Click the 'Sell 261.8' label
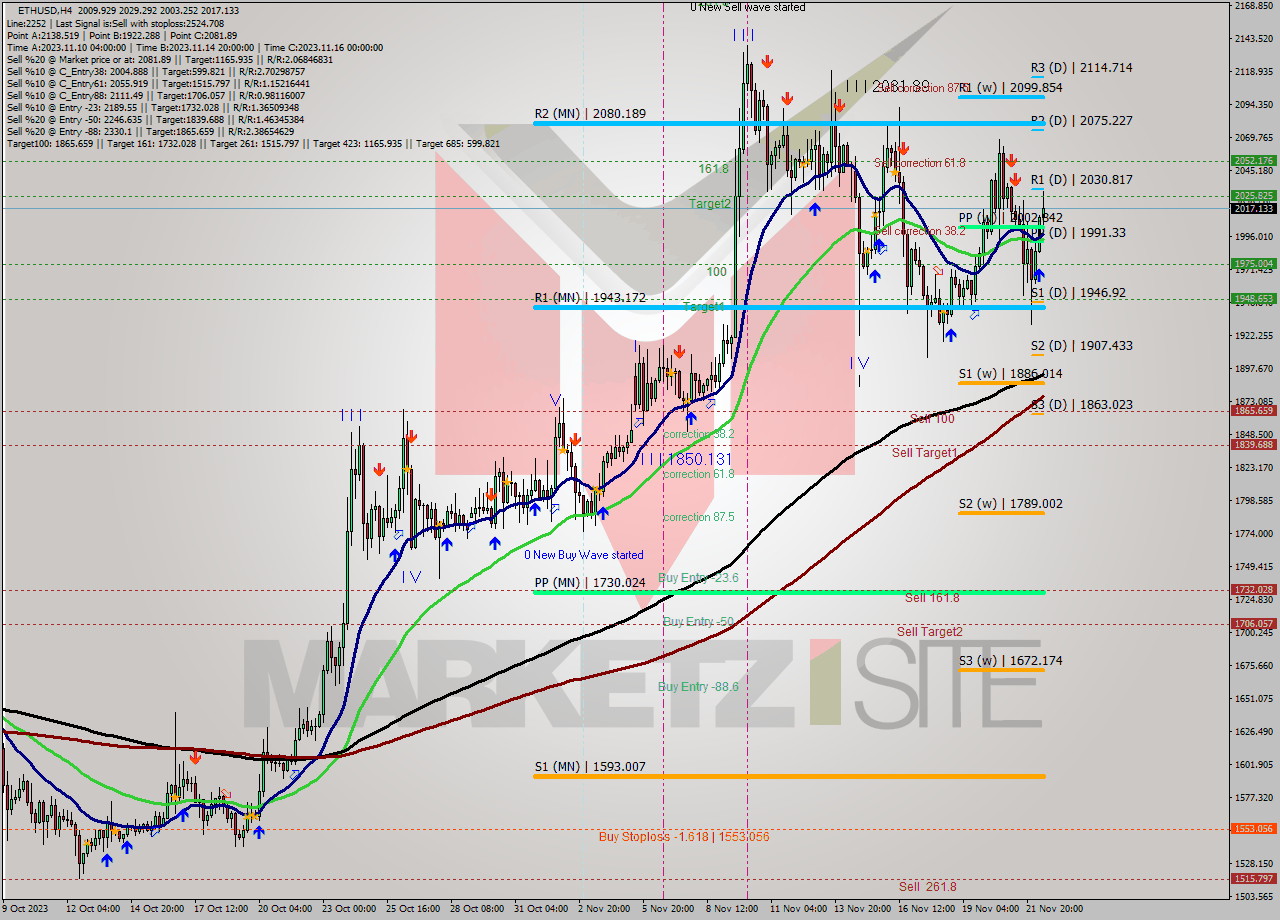The width and height of the screenshot is (1280, 920). coord(927,887)
